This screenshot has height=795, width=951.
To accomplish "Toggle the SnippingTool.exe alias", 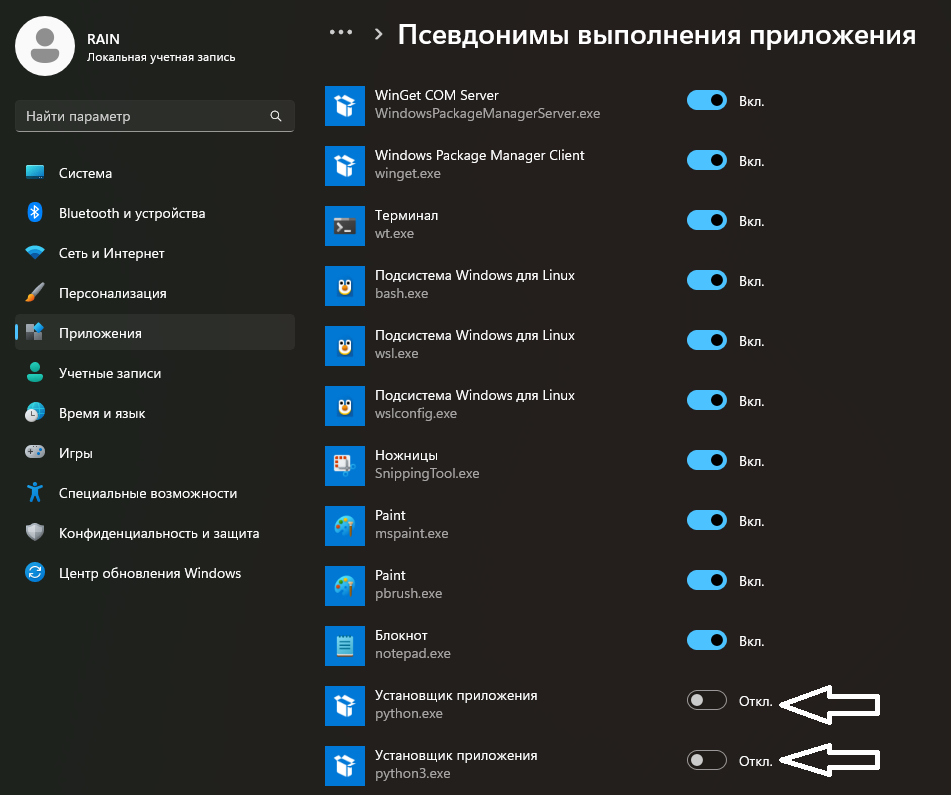I will pyautogui.click(x=707, y=461).
